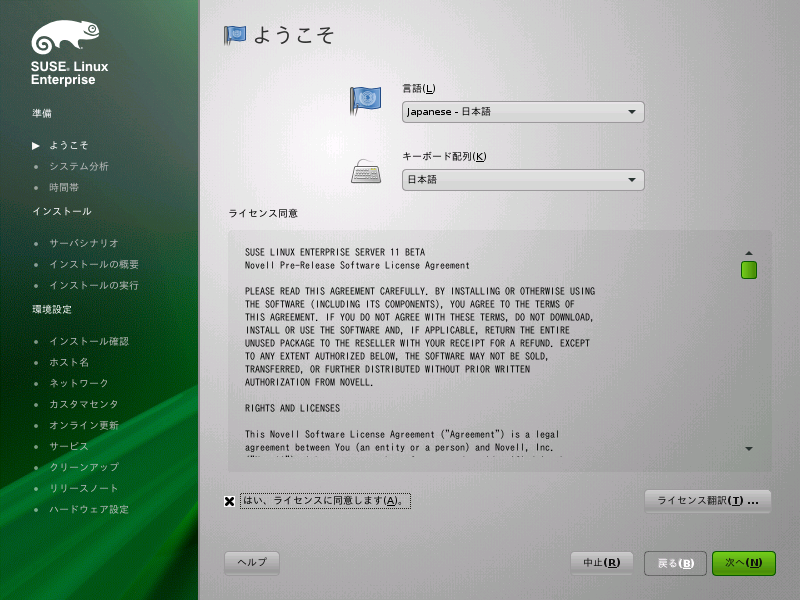Select ホスト名 step in sidebar
Image resolution: width=800 pixels, height=600 pixels.
[69, 362]
